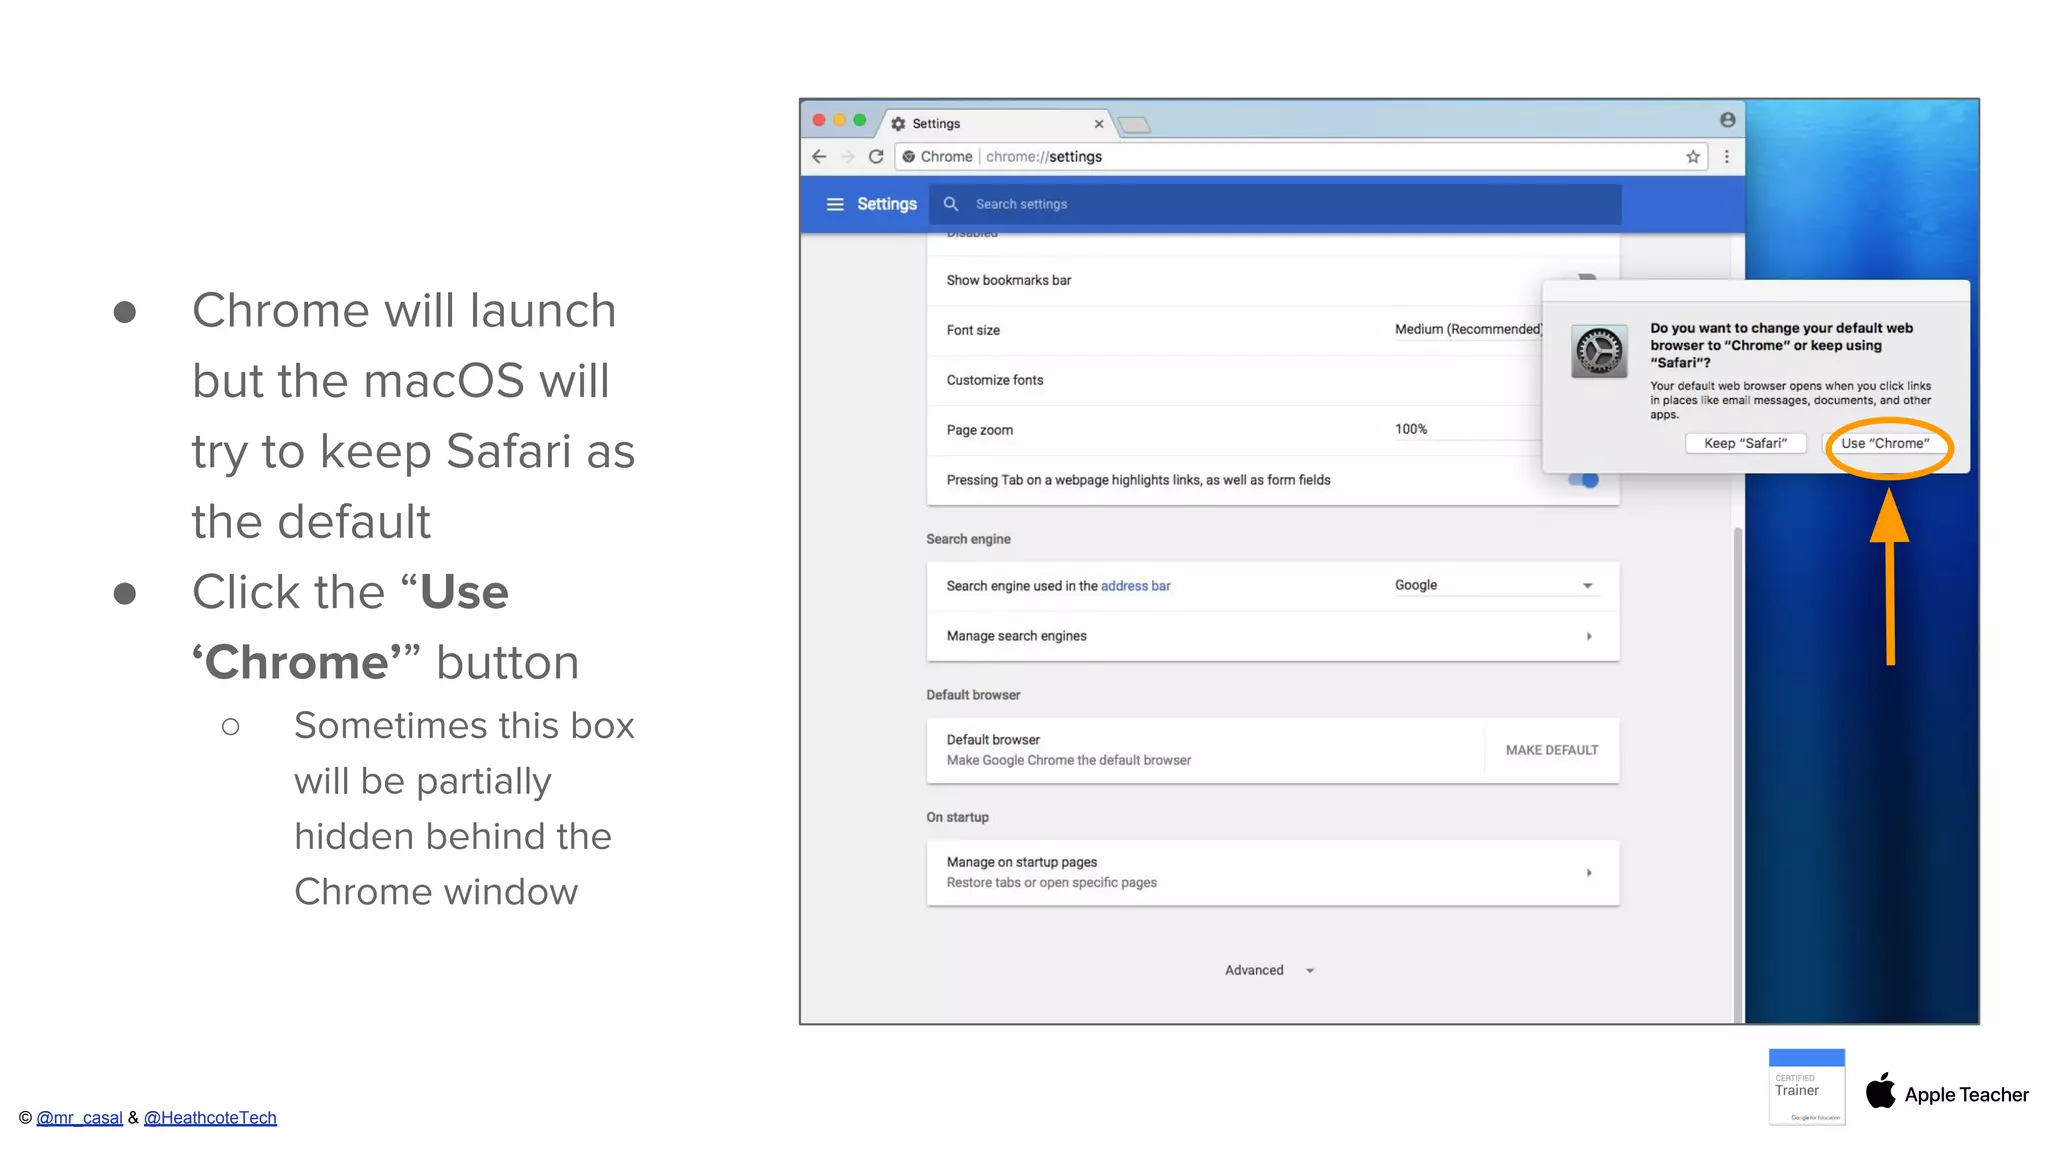Click Keep "Safari" button
Screen dimensions: 2048x1152
pyautogui.click(x=1745, y=443)
